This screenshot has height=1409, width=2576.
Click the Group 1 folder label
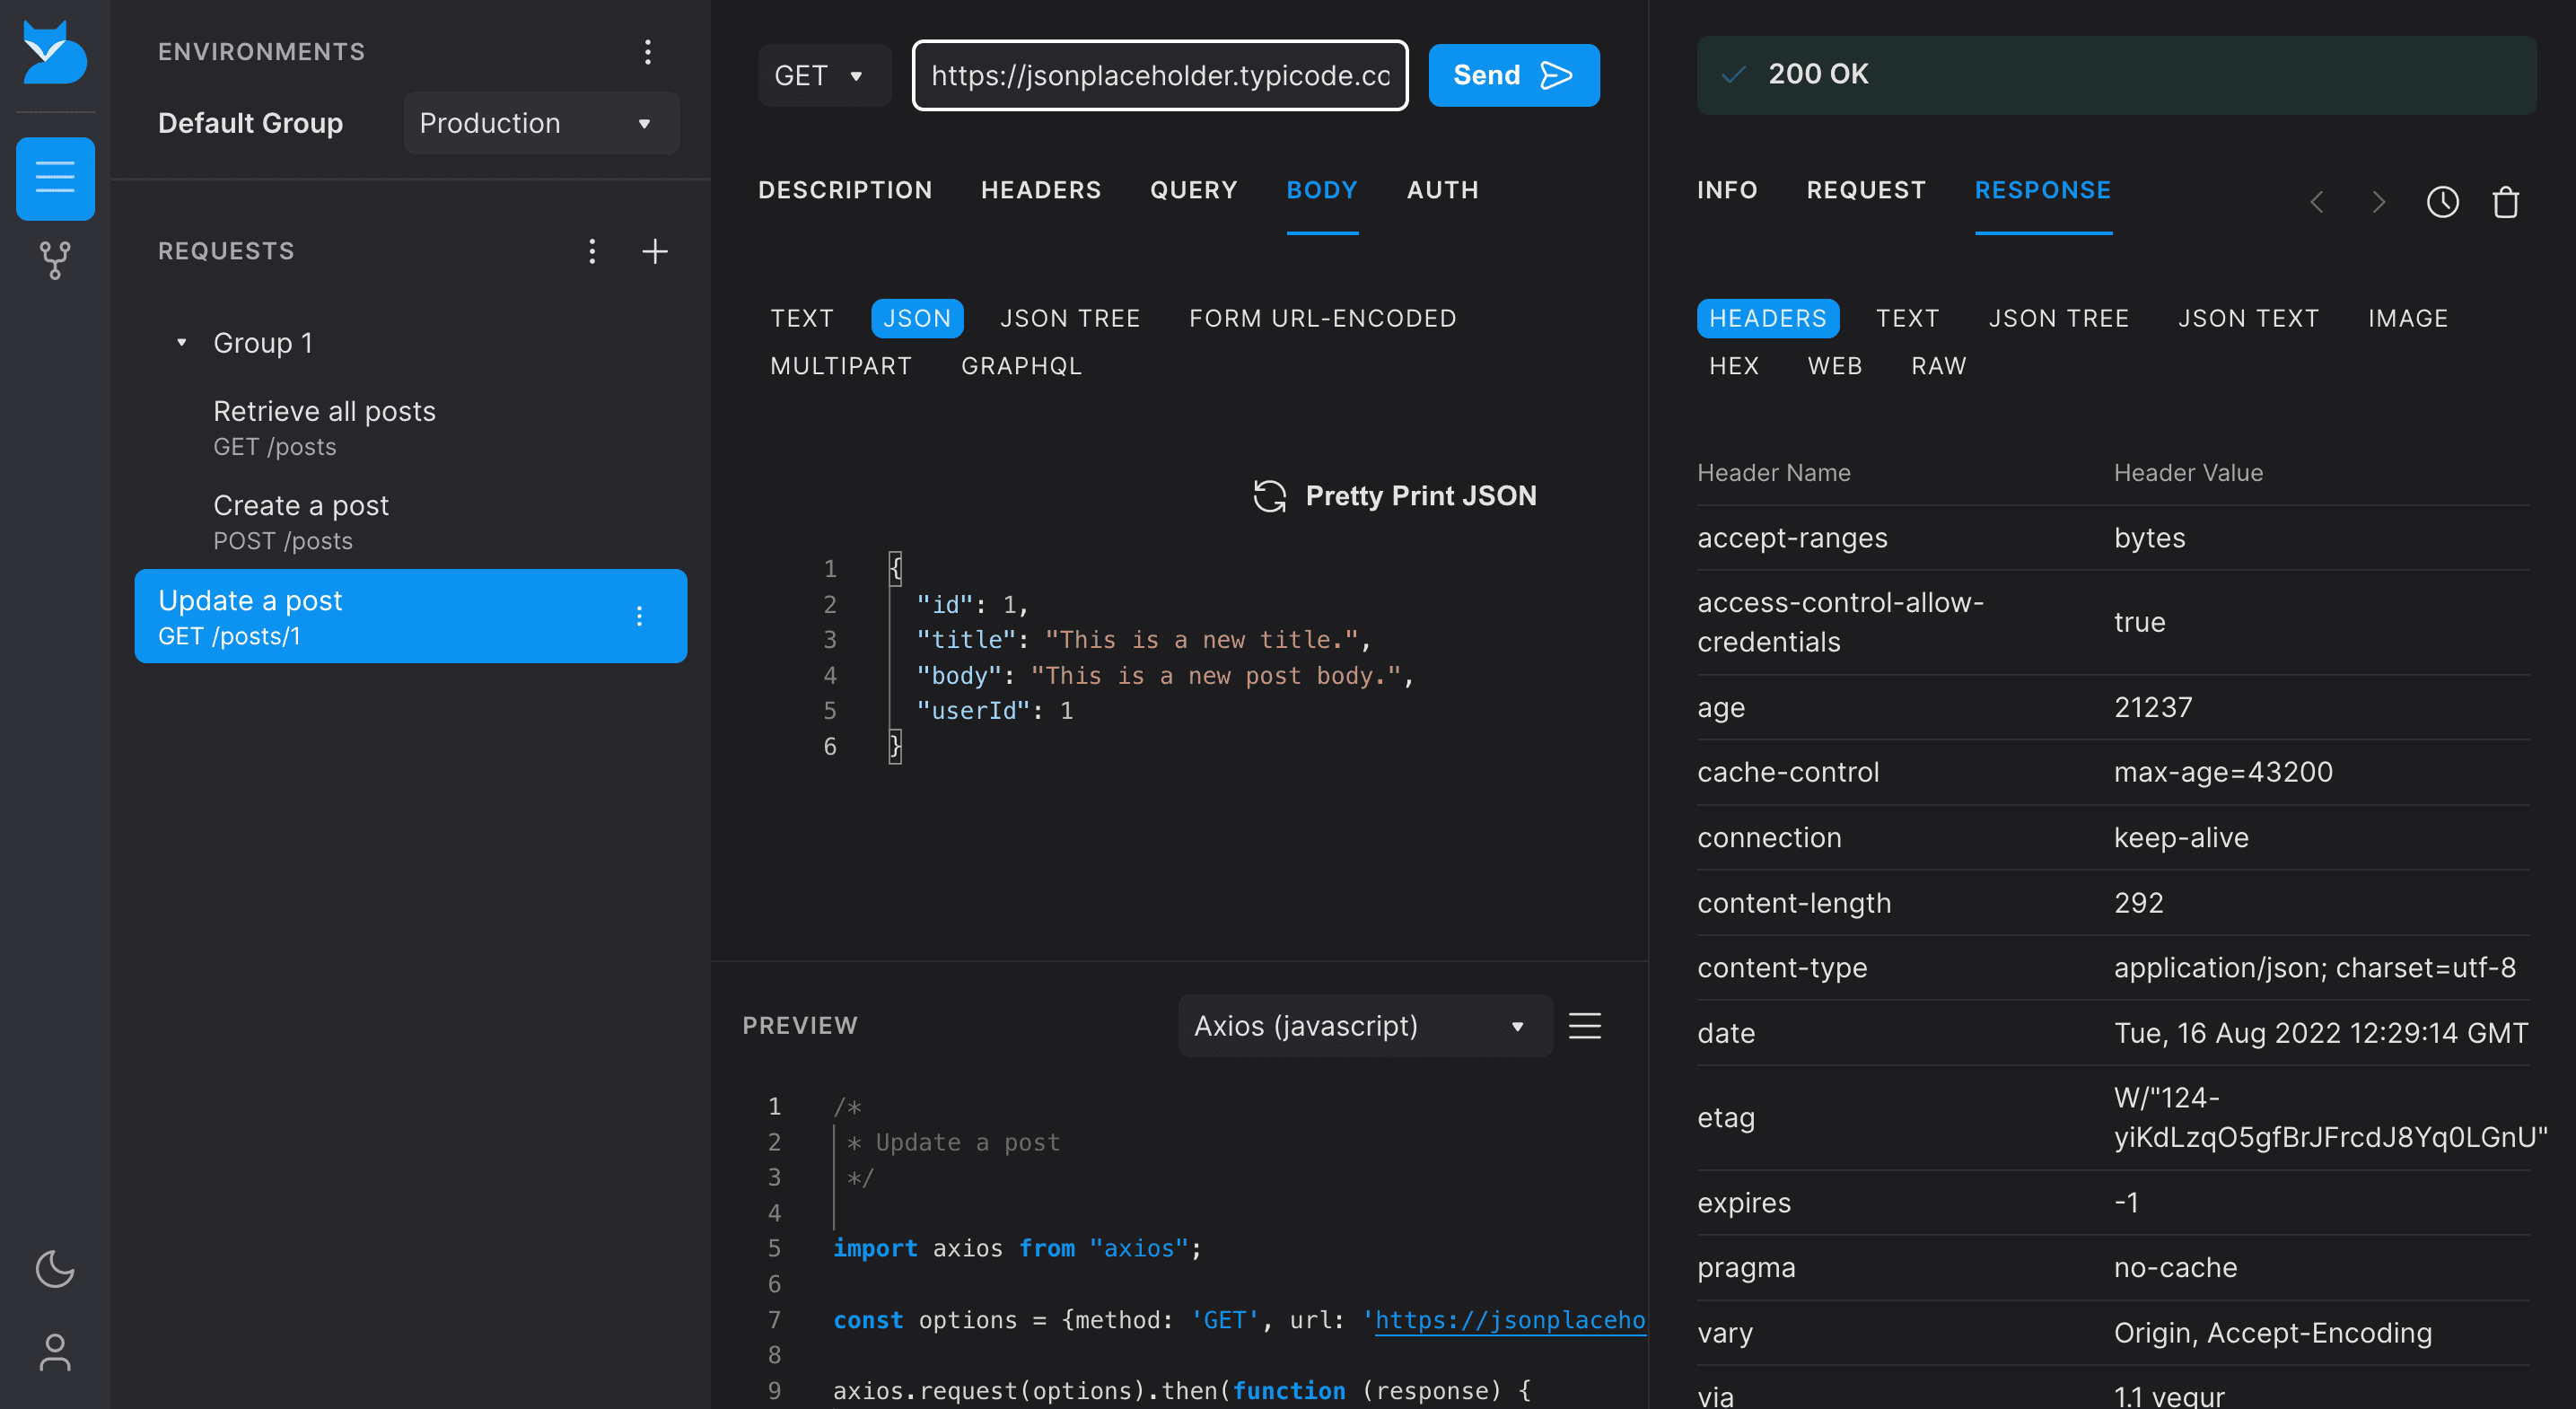click(x=263, y=343)
